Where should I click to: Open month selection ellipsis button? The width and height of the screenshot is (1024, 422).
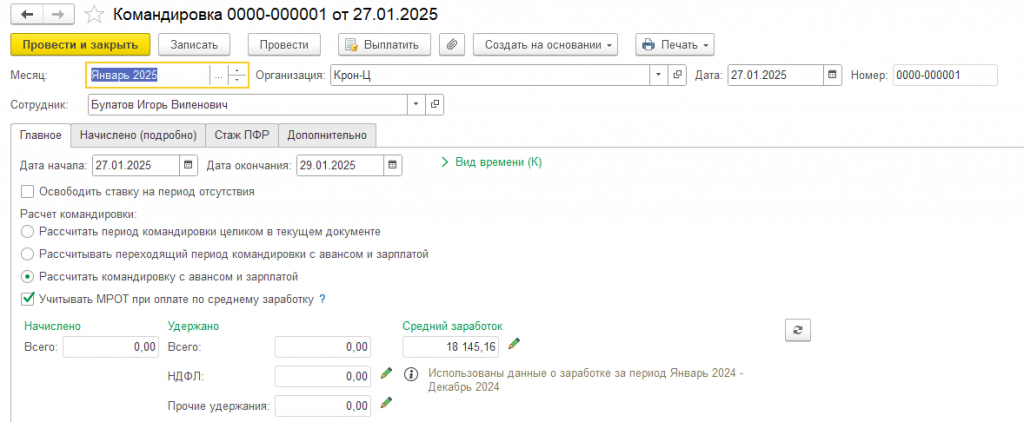[x=217, y=75]
